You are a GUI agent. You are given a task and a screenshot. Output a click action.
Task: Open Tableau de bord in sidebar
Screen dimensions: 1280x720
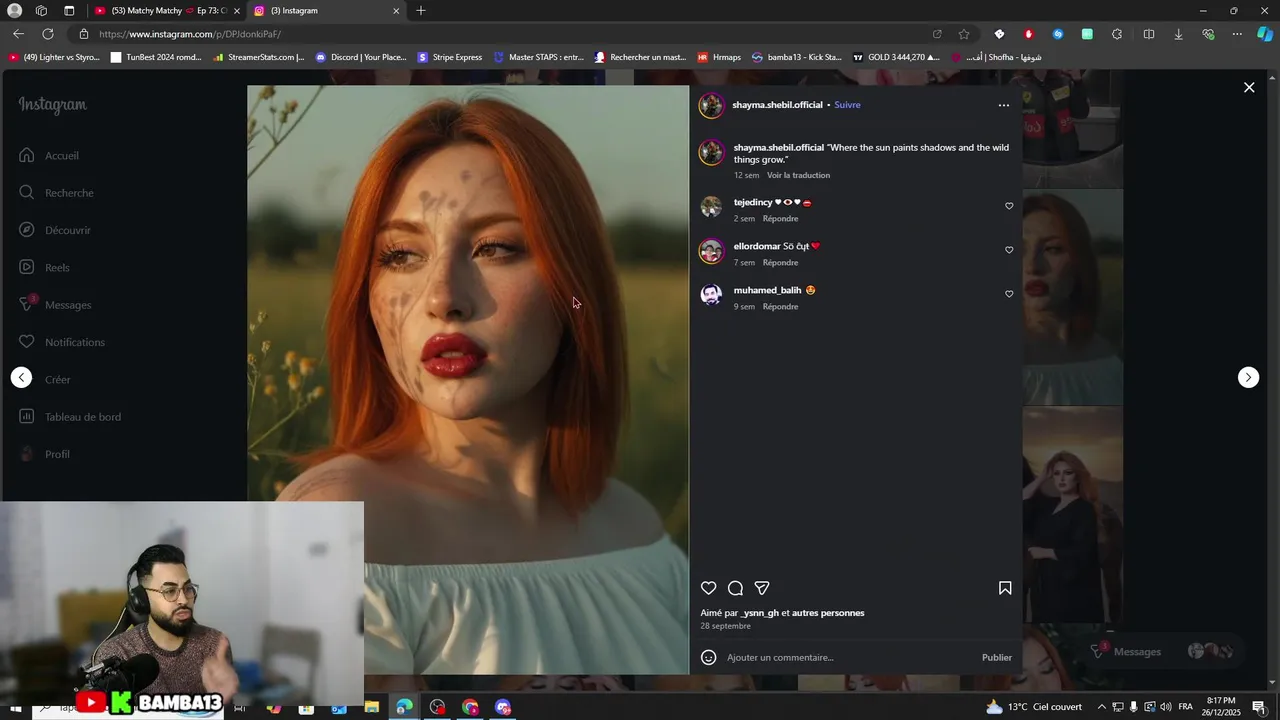pos(70,417)
